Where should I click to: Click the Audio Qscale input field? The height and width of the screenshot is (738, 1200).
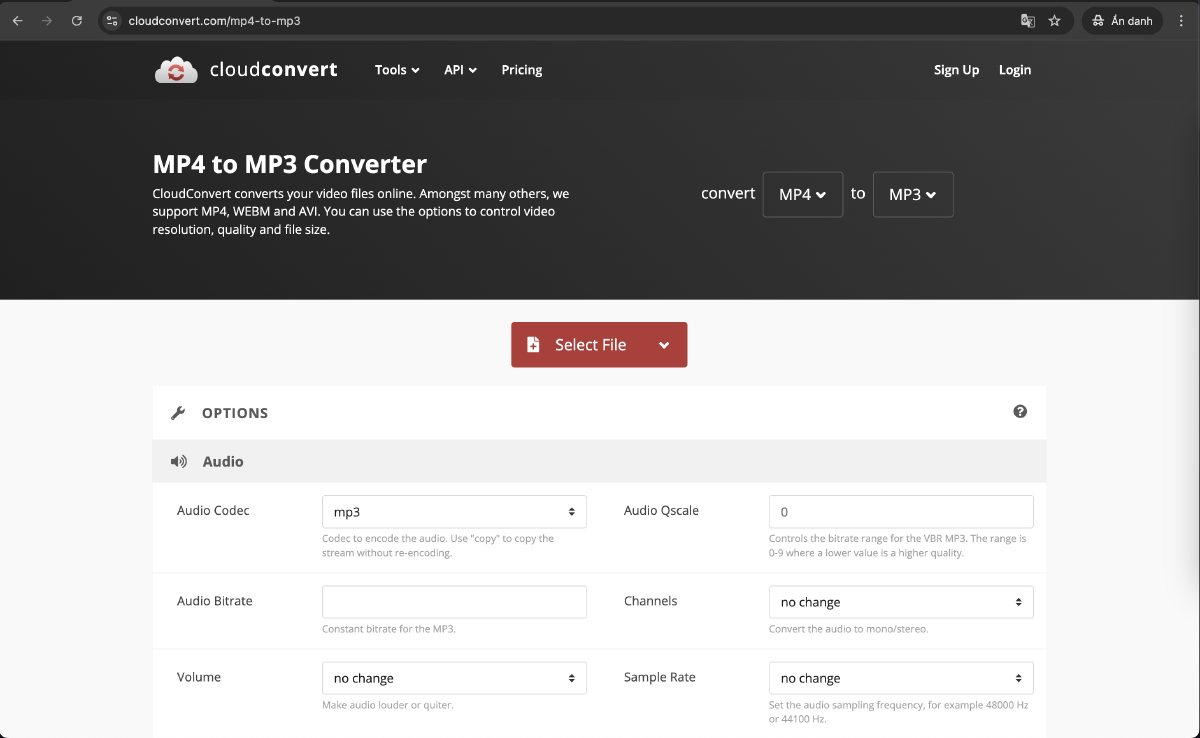(x=901, y=511)
